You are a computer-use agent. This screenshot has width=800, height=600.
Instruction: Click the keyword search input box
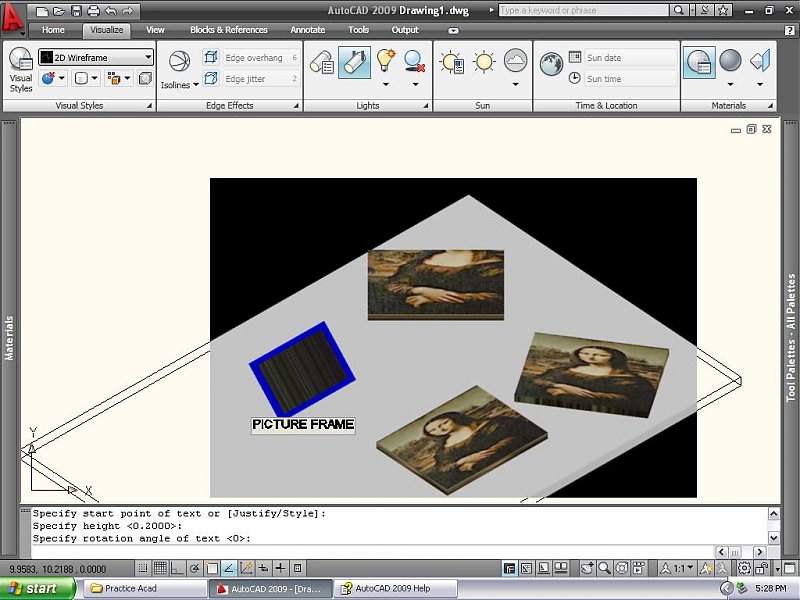pos(582,10)
